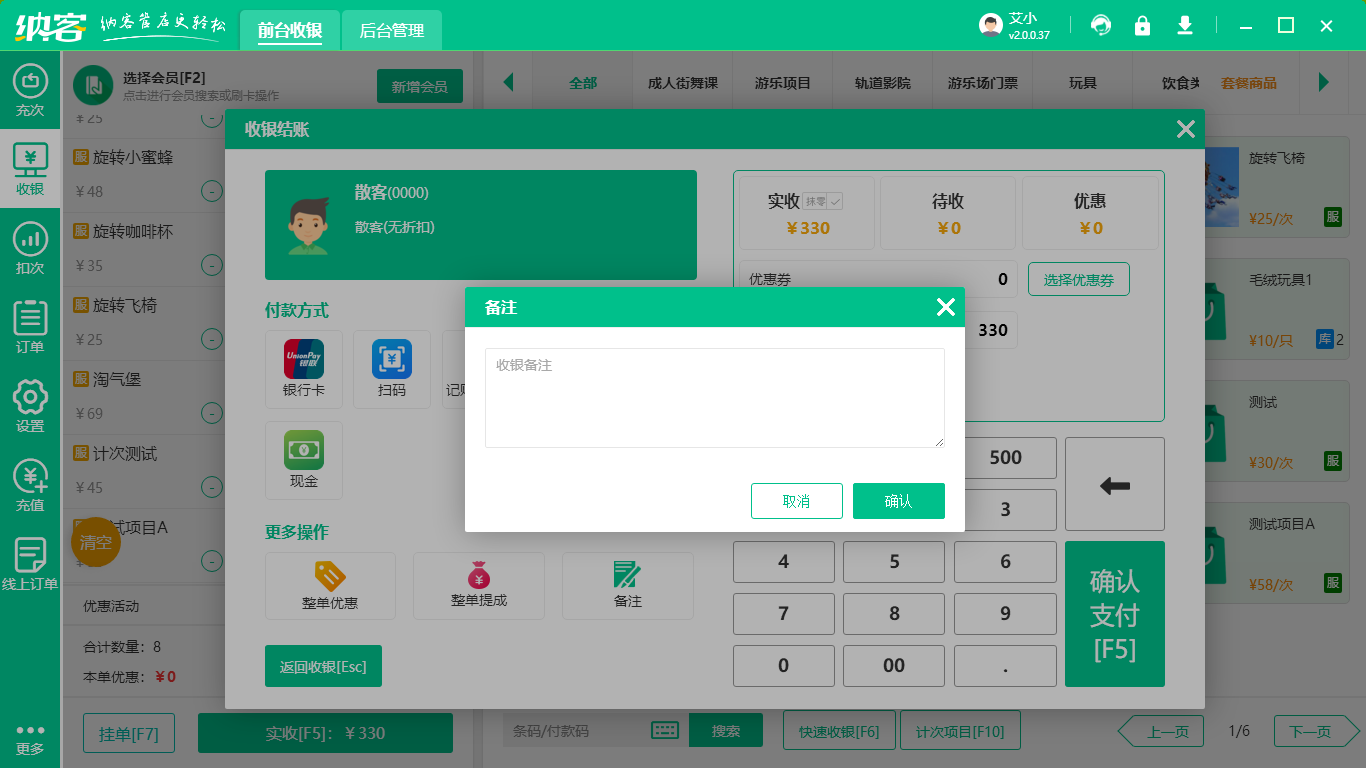Open the 订单 orders icon in sidebar

click(x=30, y=325)
